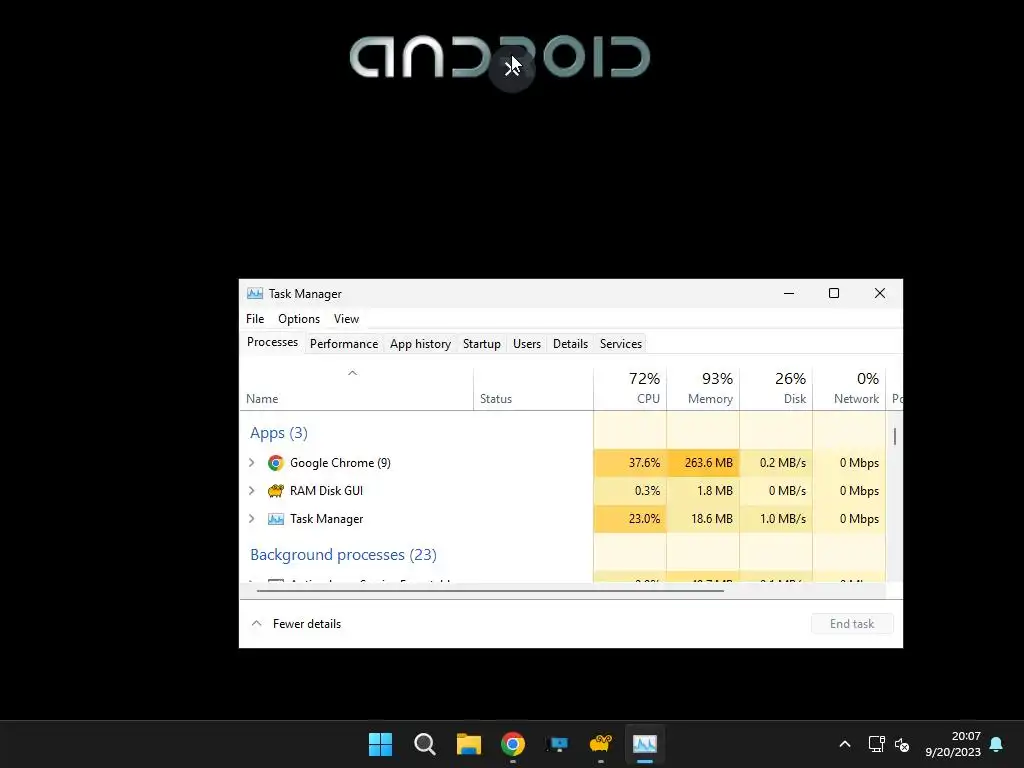Sort by the Network column header
1024x768 pixels.
pos(850,388)
